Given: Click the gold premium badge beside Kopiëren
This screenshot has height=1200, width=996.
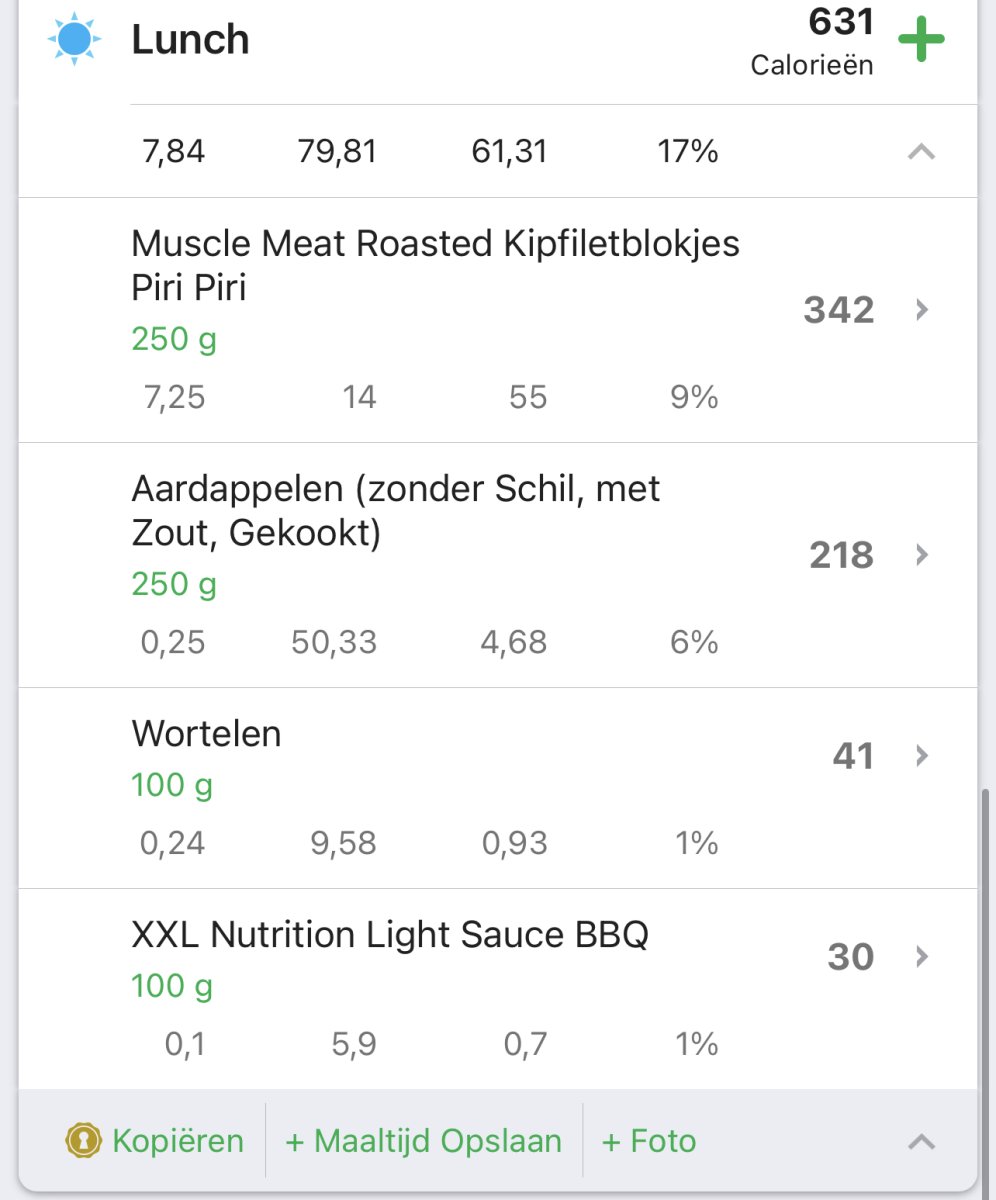Looking at the screenshot, I should (x=83, y=1141).
